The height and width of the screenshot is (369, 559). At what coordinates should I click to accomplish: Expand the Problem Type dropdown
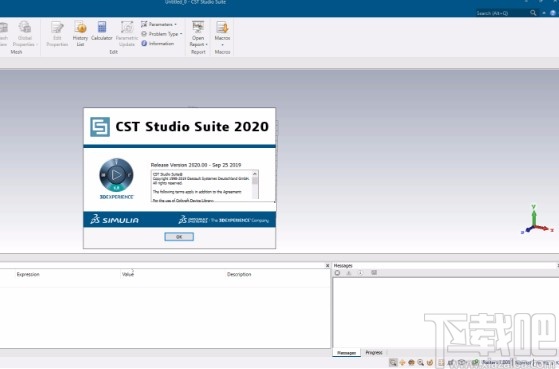coord(161,34)
